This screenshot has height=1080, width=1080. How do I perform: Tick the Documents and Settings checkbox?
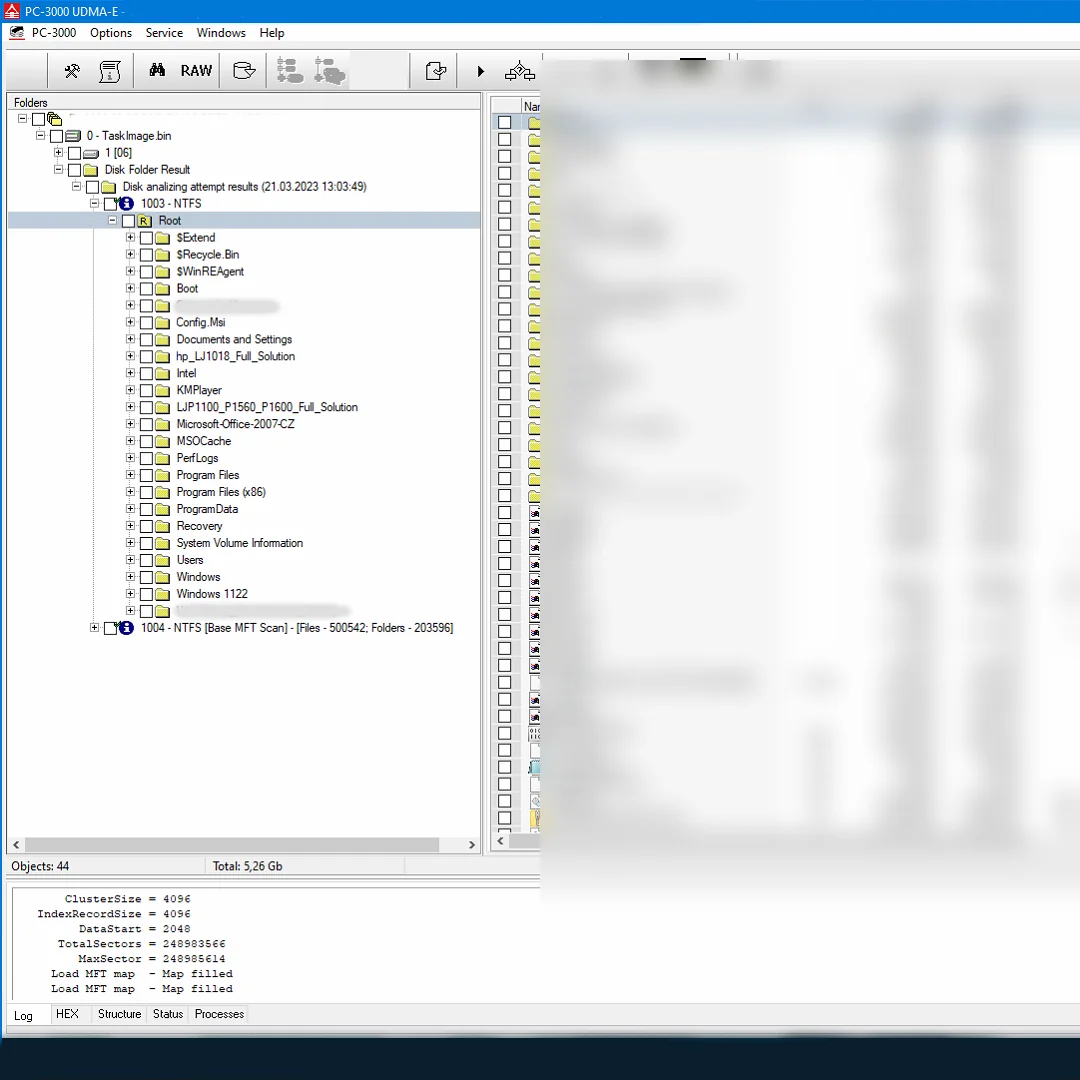click(x=146, y=340)
